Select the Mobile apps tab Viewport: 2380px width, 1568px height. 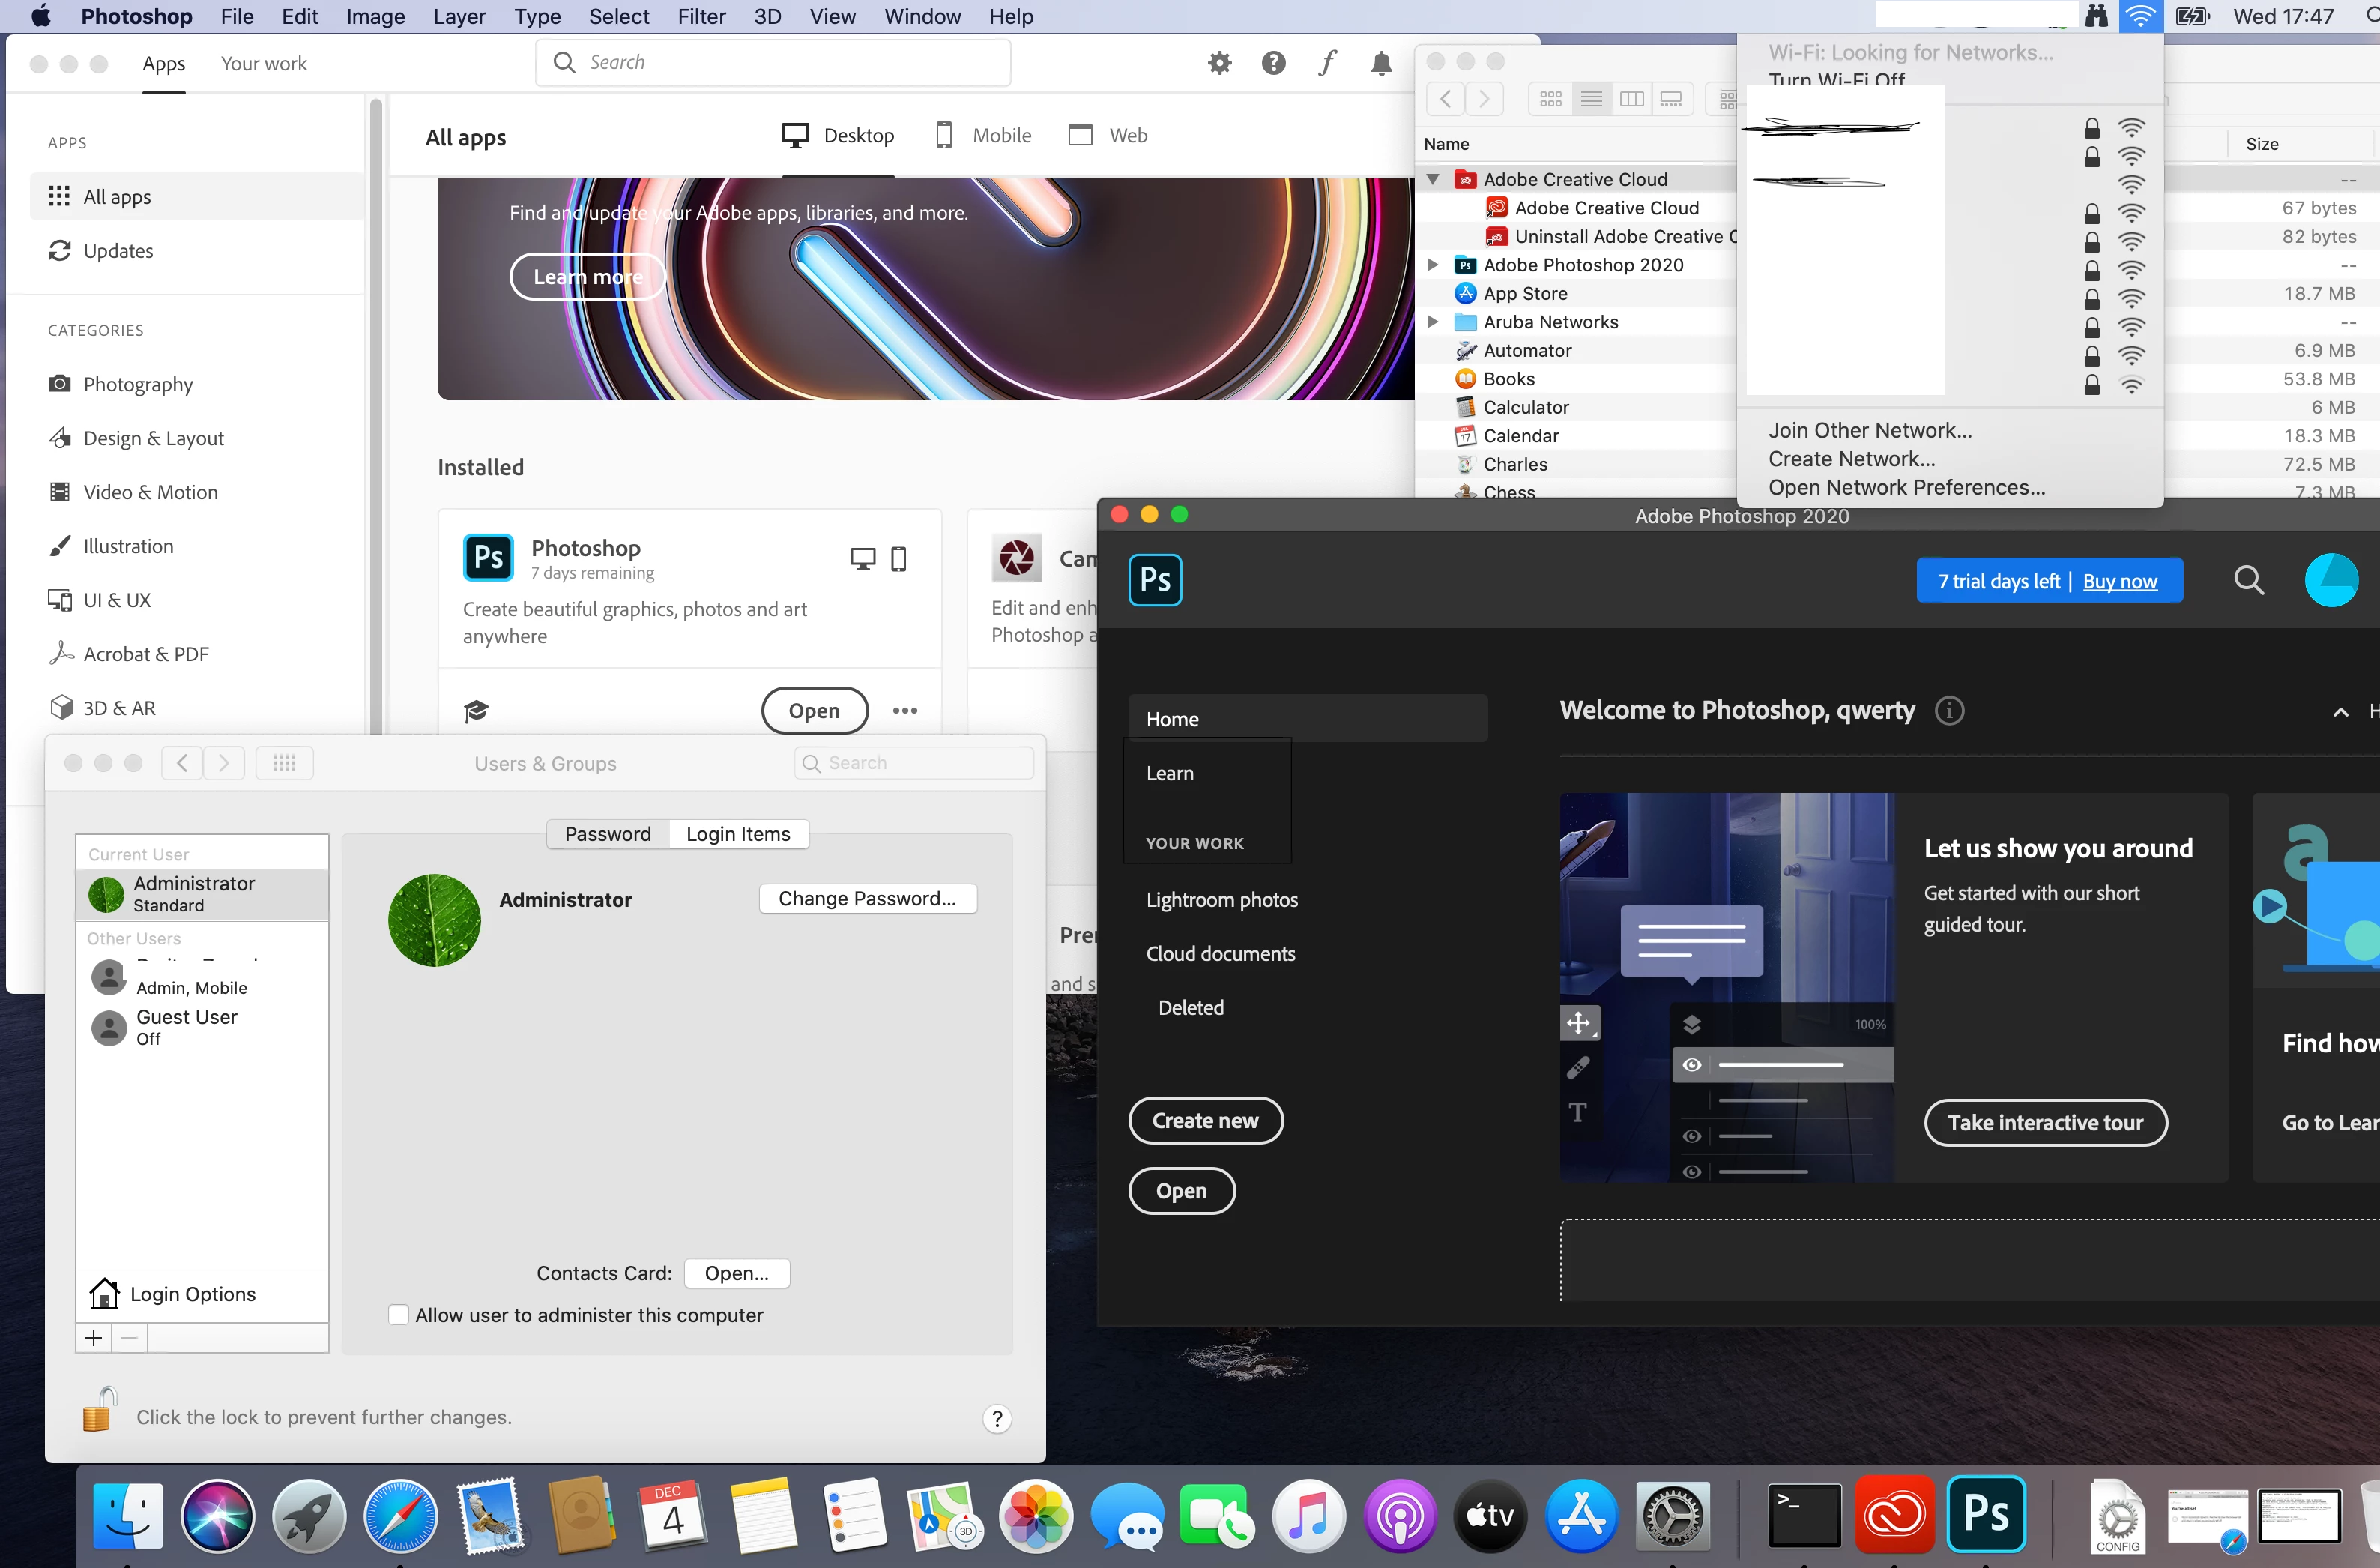pos(983,135)
